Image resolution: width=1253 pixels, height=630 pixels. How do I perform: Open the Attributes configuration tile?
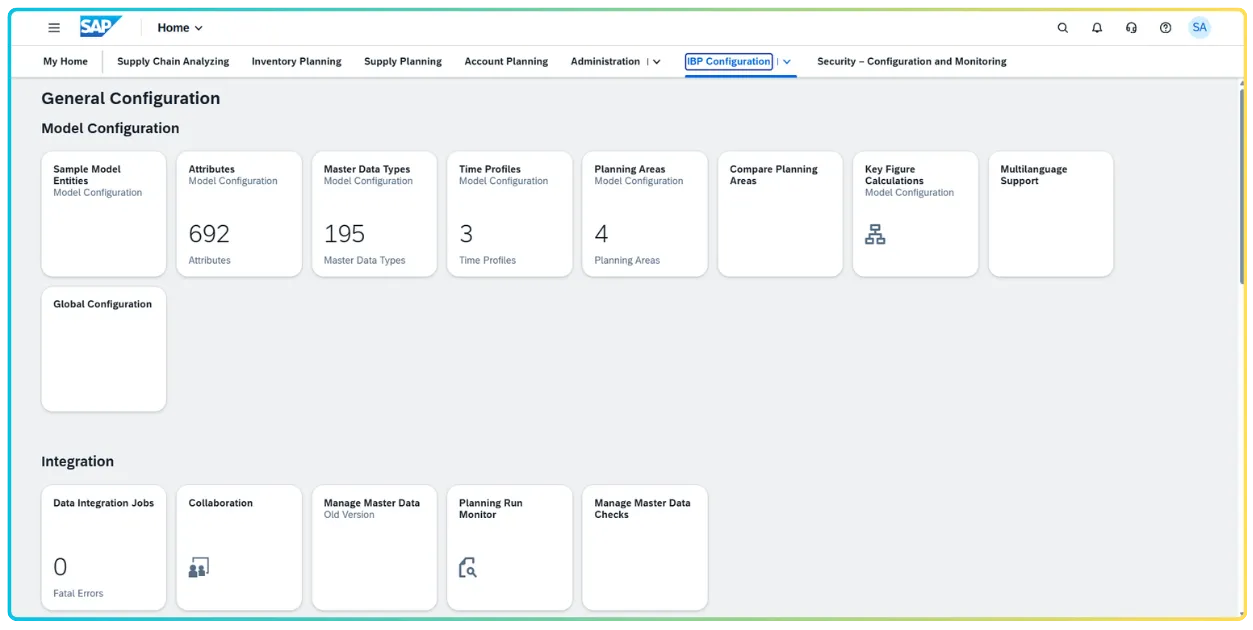point(239,213)
